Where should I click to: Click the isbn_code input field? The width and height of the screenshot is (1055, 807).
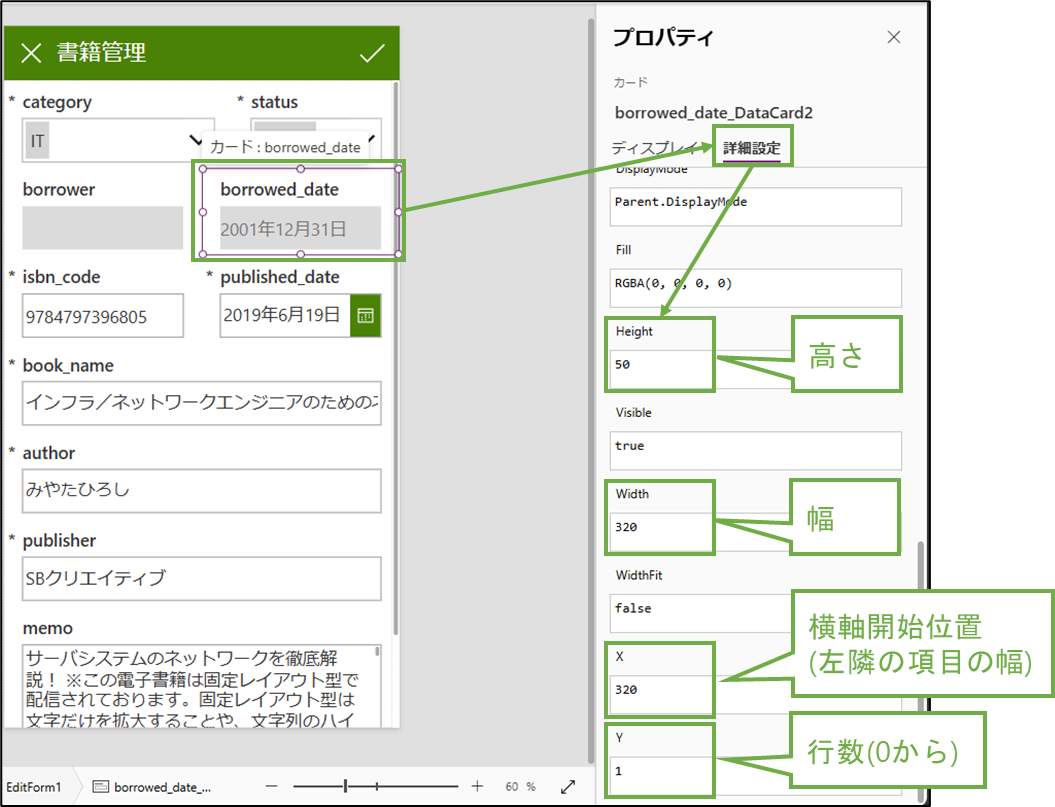pyautogui.click(x=102, y=316)
